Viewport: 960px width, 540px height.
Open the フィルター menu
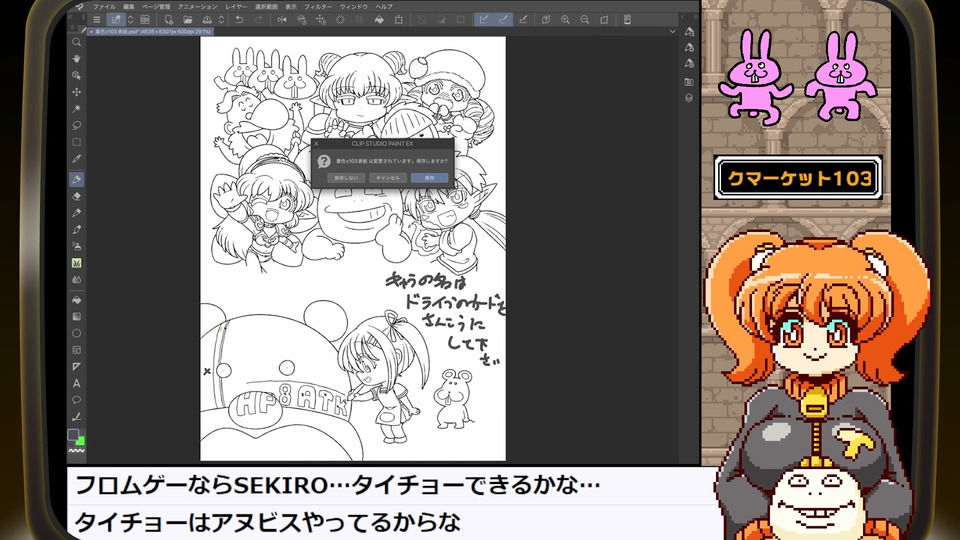(x=318, y=6)
